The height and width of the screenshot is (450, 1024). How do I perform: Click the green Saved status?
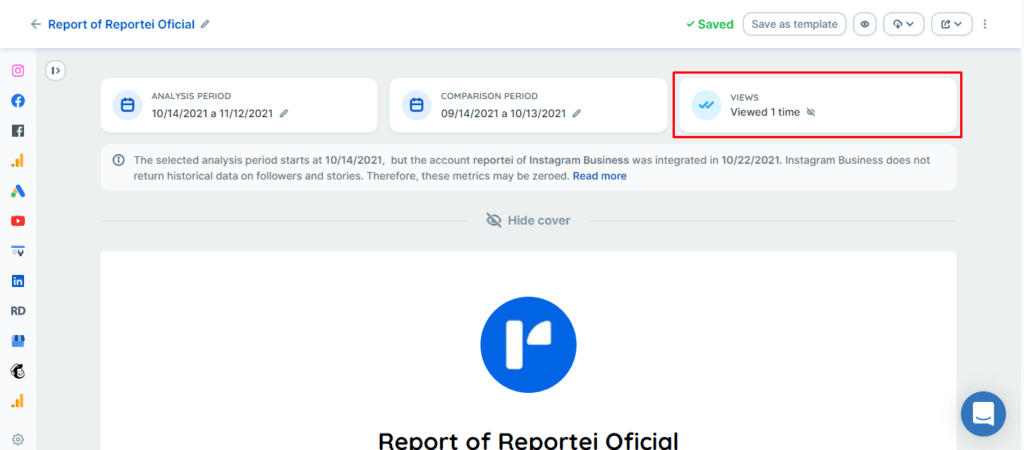[x=709, y=24]
